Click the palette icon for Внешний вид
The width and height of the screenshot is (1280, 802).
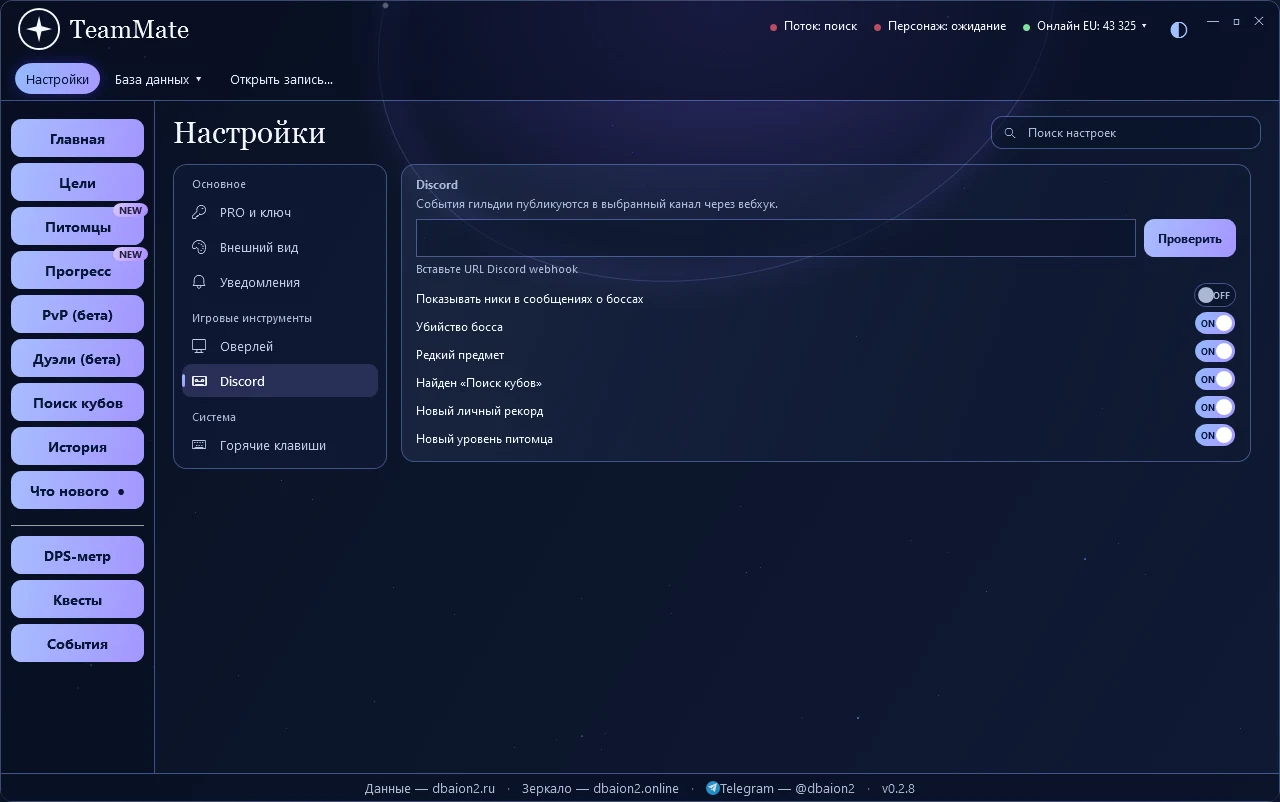pos(199,247)
